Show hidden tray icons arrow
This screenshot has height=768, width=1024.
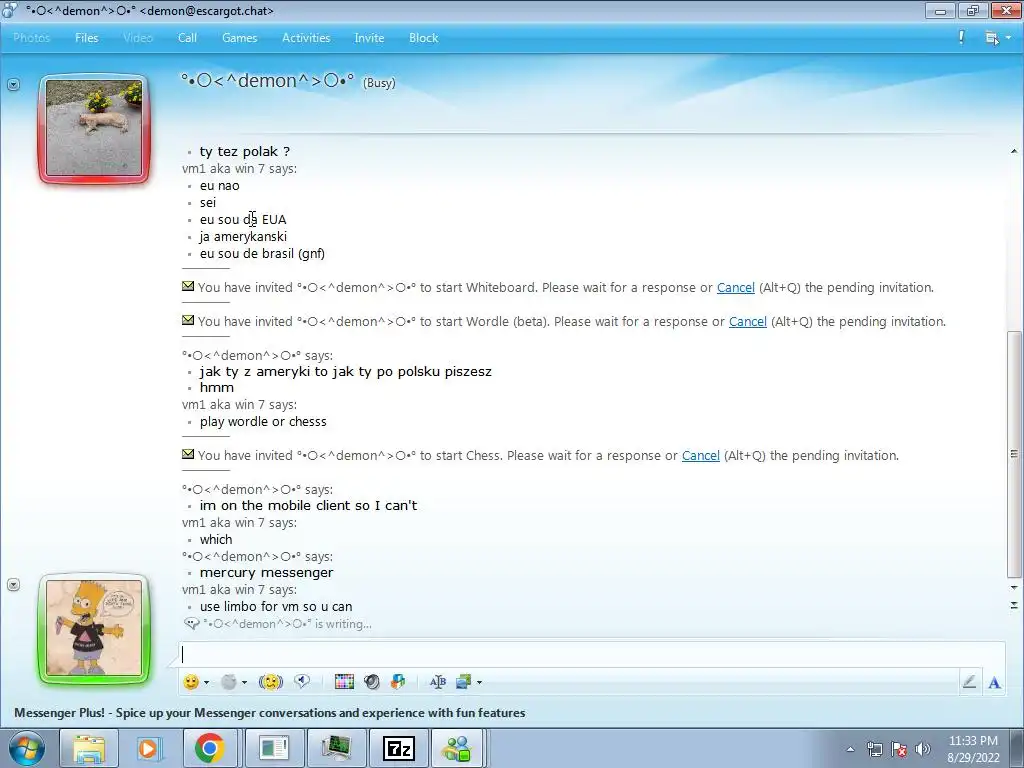pyautogui.click(x=850, y=749)
